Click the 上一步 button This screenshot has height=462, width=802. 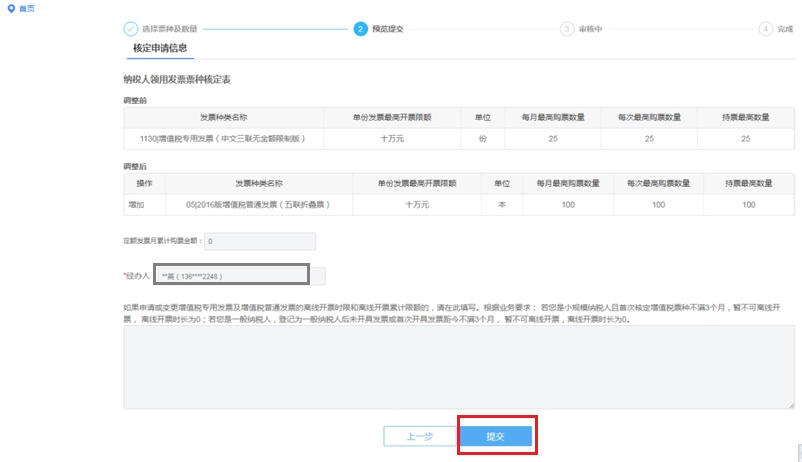(x=420, y=436)
